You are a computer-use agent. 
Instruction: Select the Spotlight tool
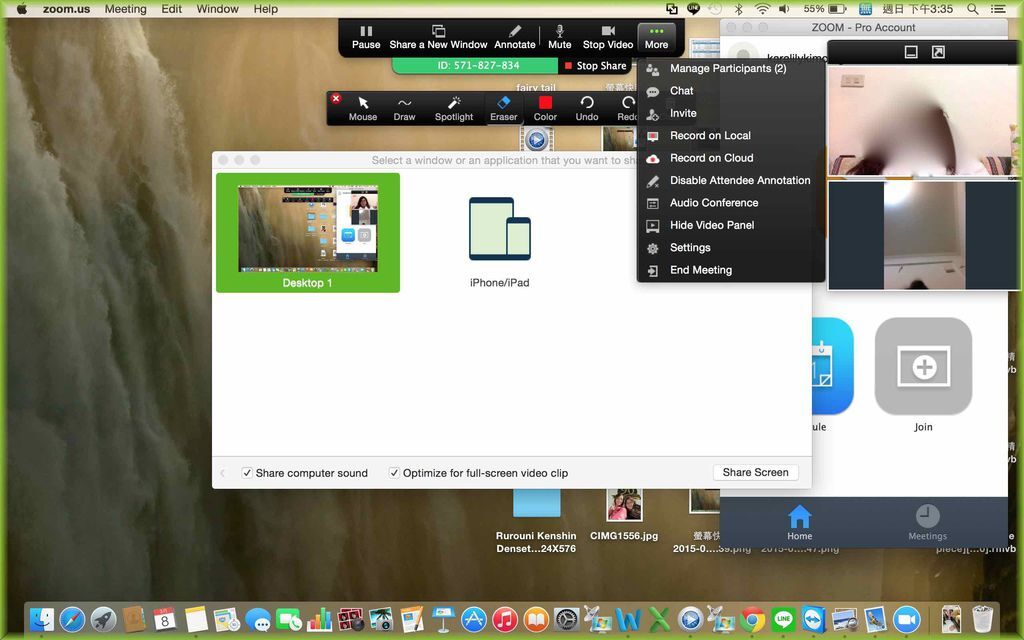click(x=454, y=108)
